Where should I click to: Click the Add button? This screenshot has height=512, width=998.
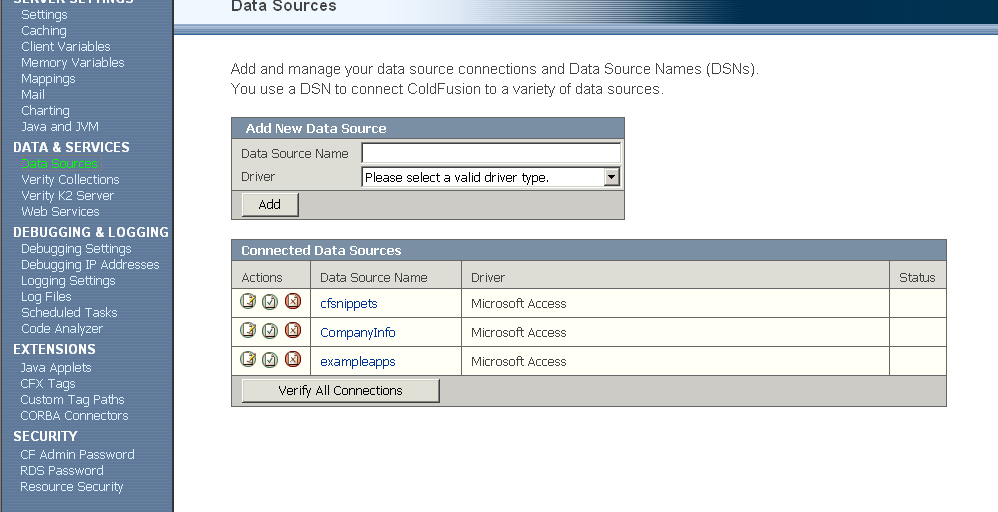(270, 204)
